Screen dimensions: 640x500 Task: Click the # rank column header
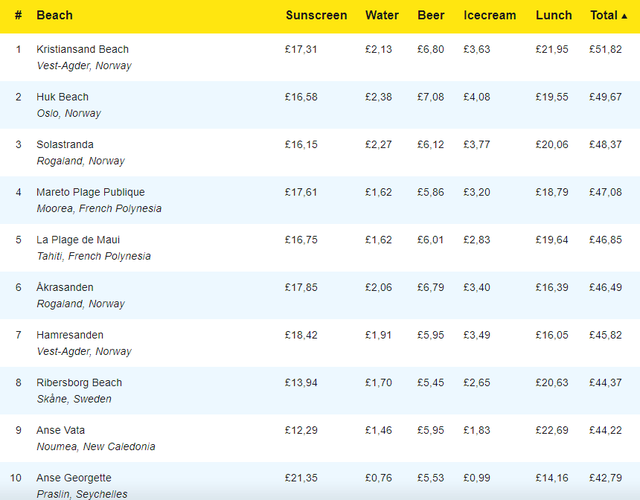pos(18,15)
